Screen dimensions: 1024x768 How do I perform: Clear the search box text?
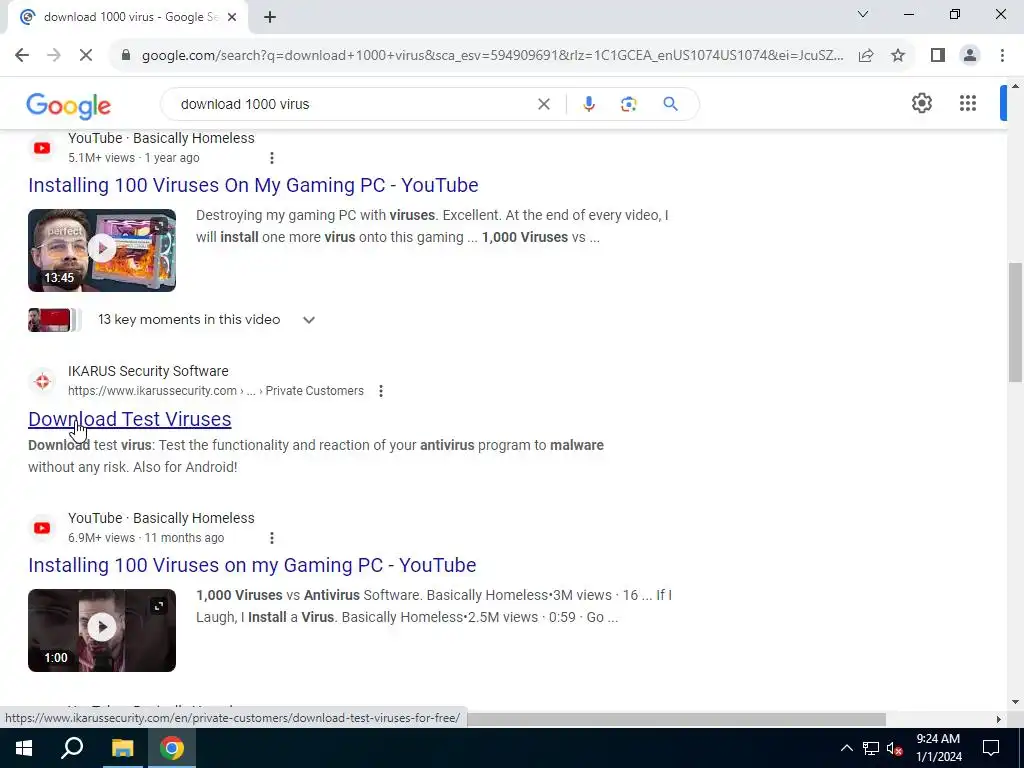pyautogui.click(x=543, y=104)
